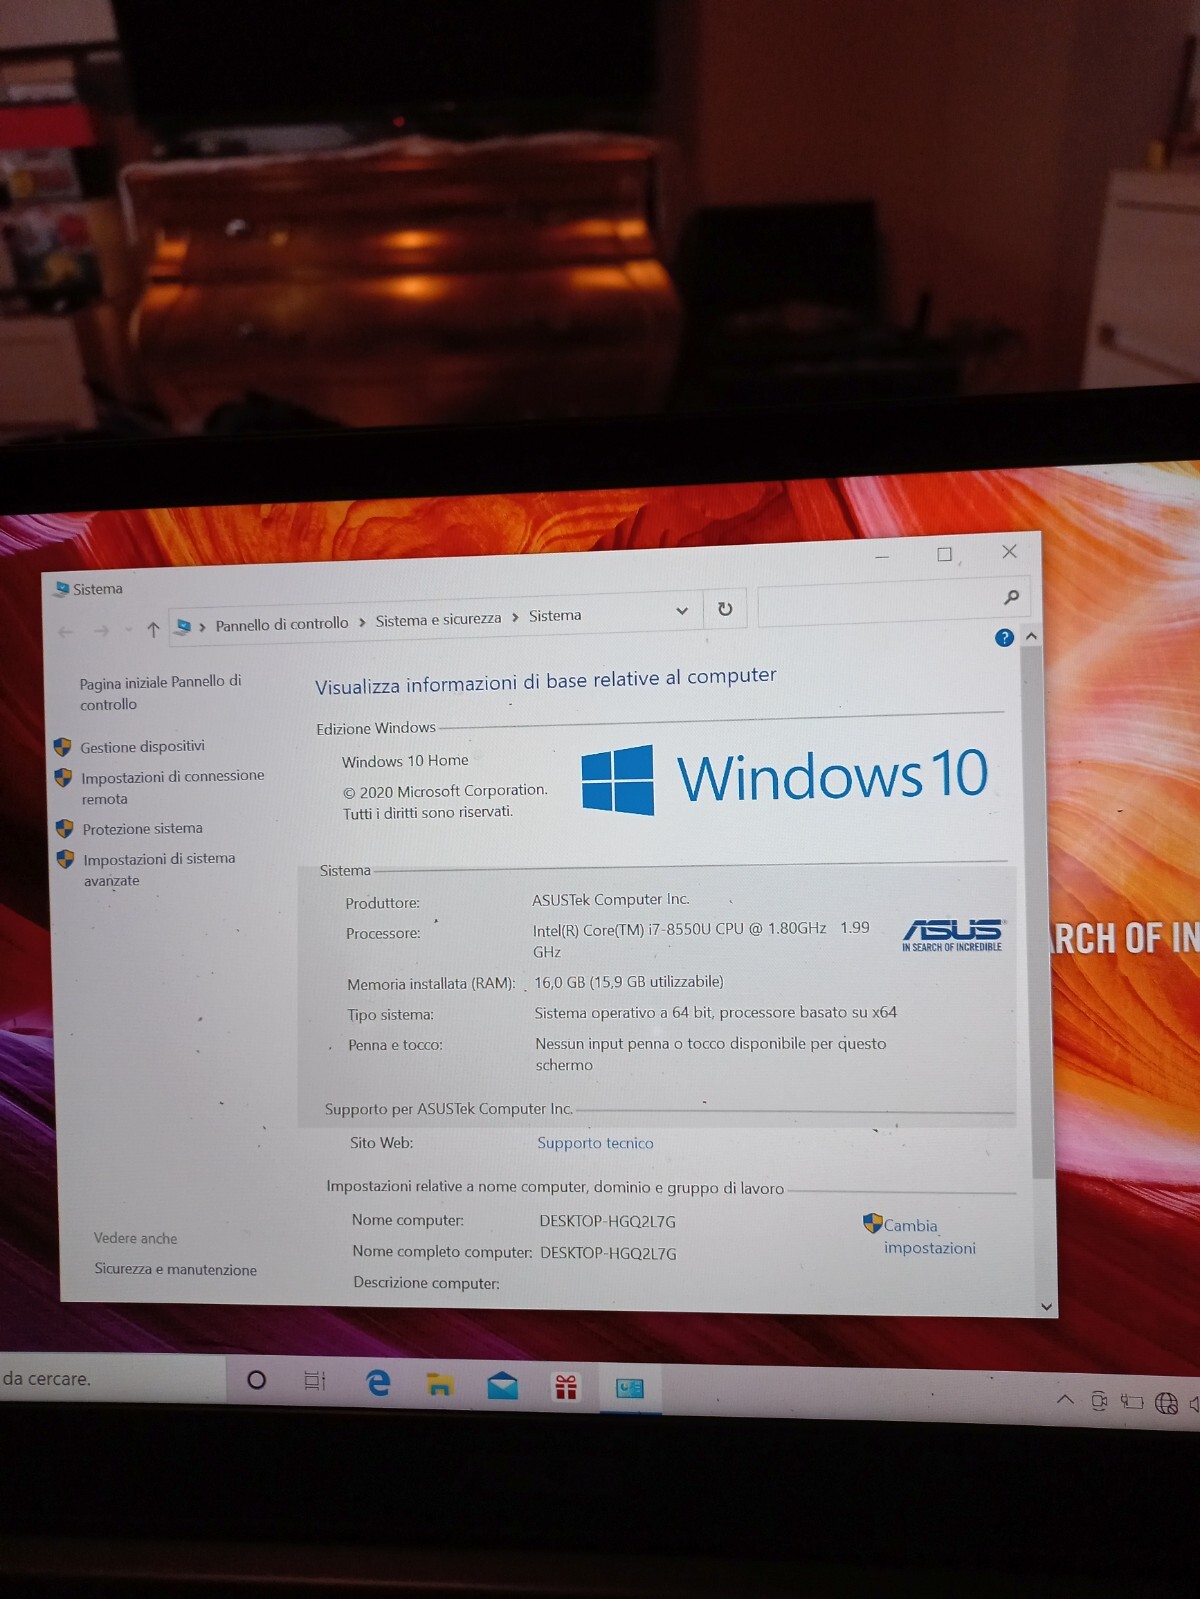Open Sicurezza e manutenzione link
Image resolution: width=1200 pixels, height=1599 pixels.
175,1270
